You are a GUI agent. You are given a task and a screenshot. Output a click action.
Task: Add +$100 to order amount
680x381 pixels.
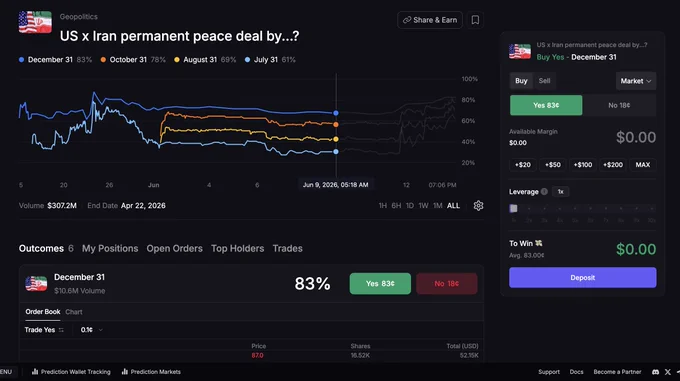click(582, 165)
